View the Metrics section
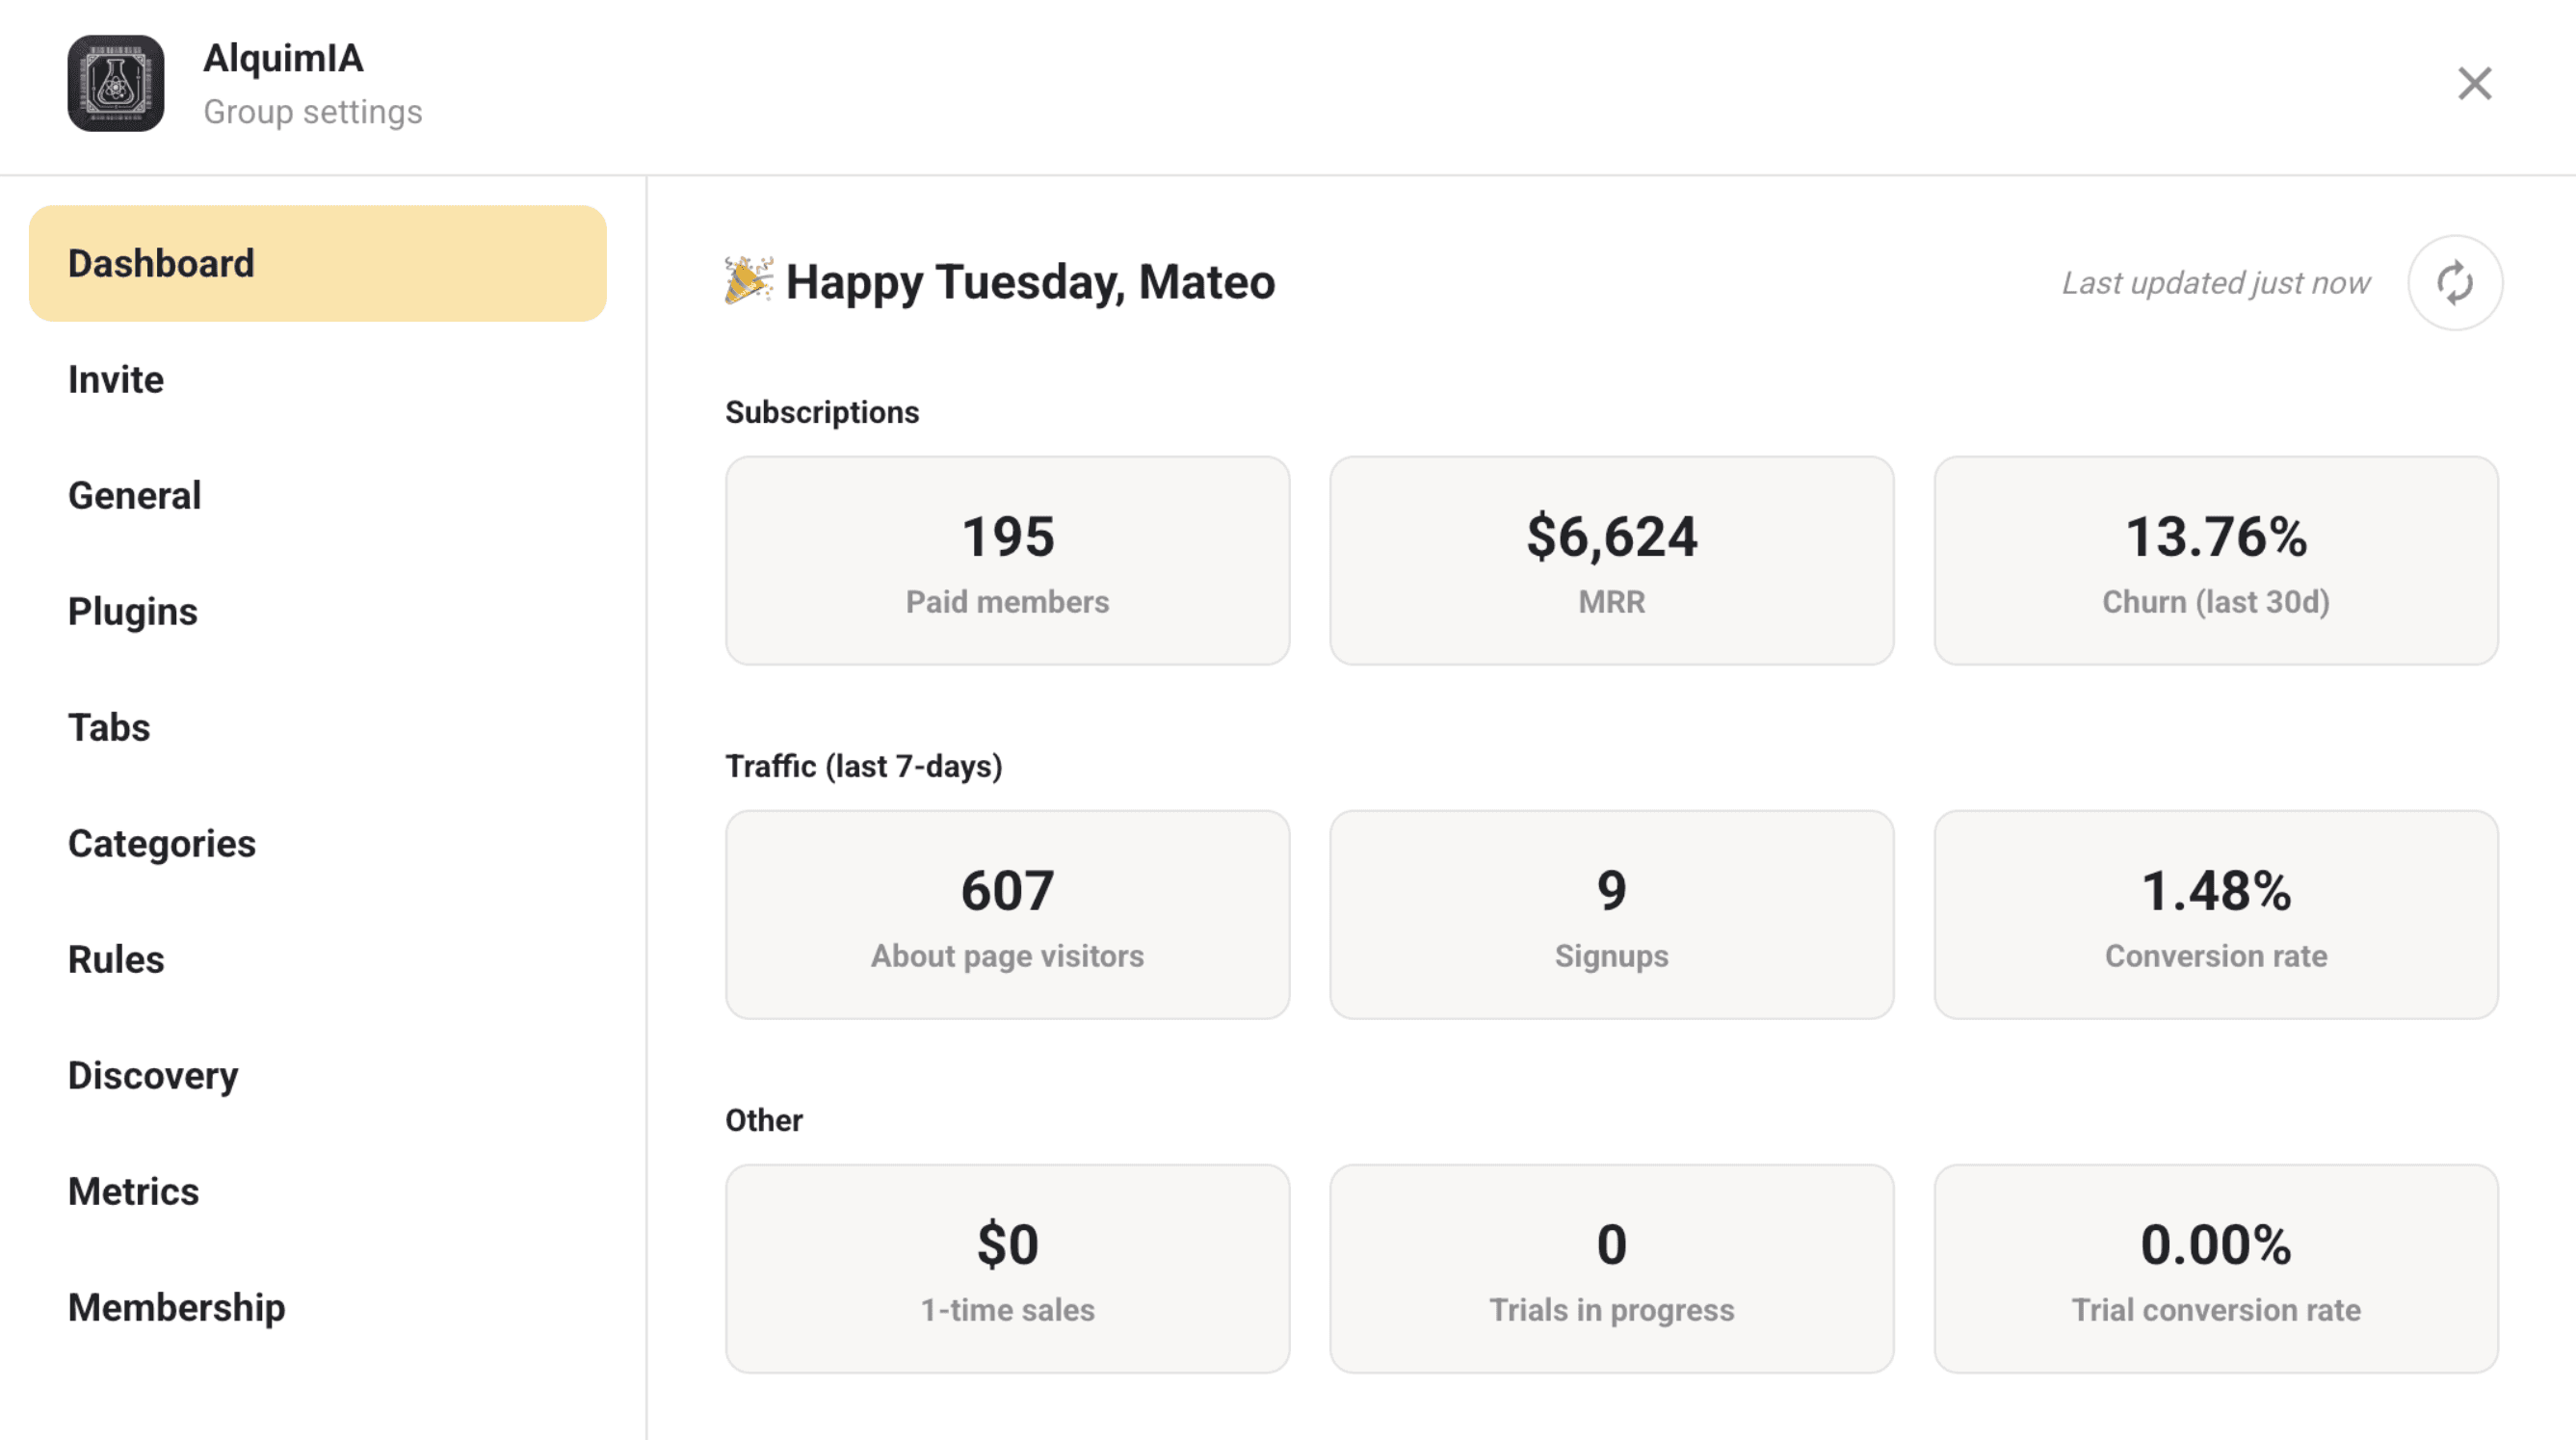The height and width of the screenshot is (1440, 2576). pyautogui.click(x=133, y=1192)
